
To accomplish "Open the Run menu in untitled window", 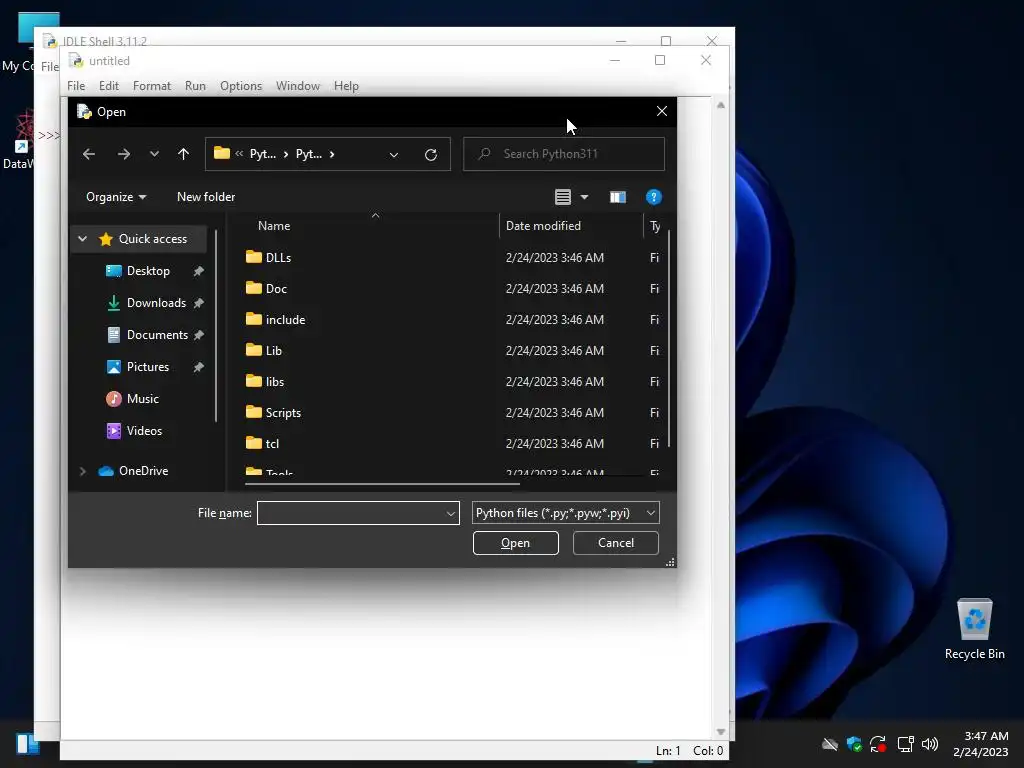I will coord(195,86).
